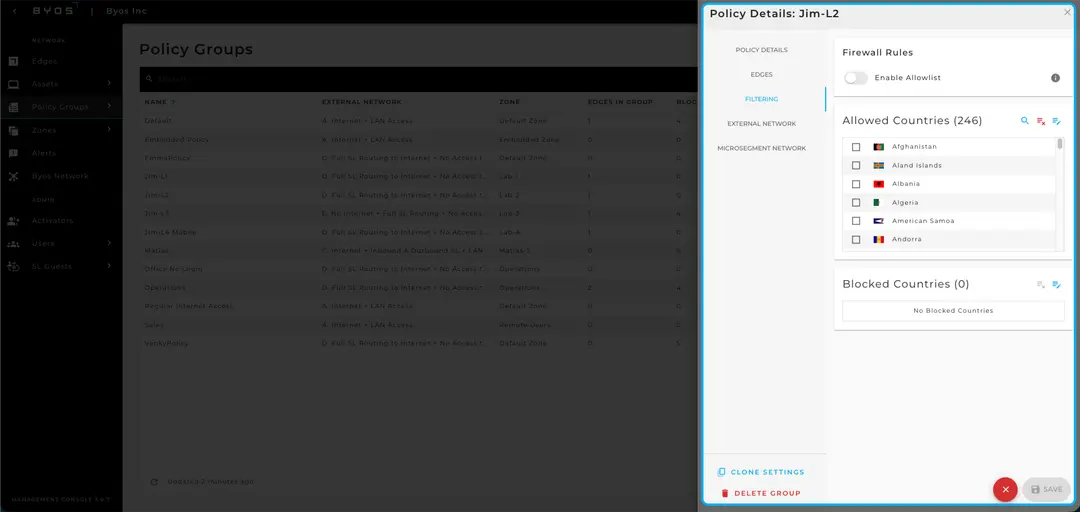Click the No Blocked Countries box

click(953, 311)
